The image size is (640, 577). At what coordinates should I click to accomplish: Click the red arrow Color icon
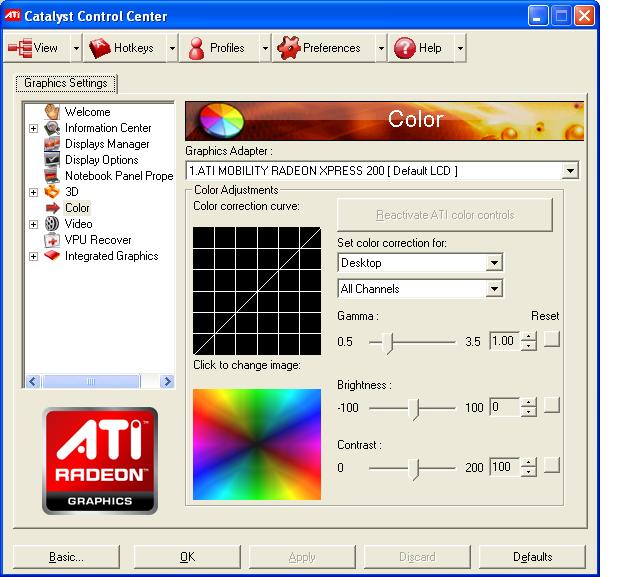coord(52,208)
